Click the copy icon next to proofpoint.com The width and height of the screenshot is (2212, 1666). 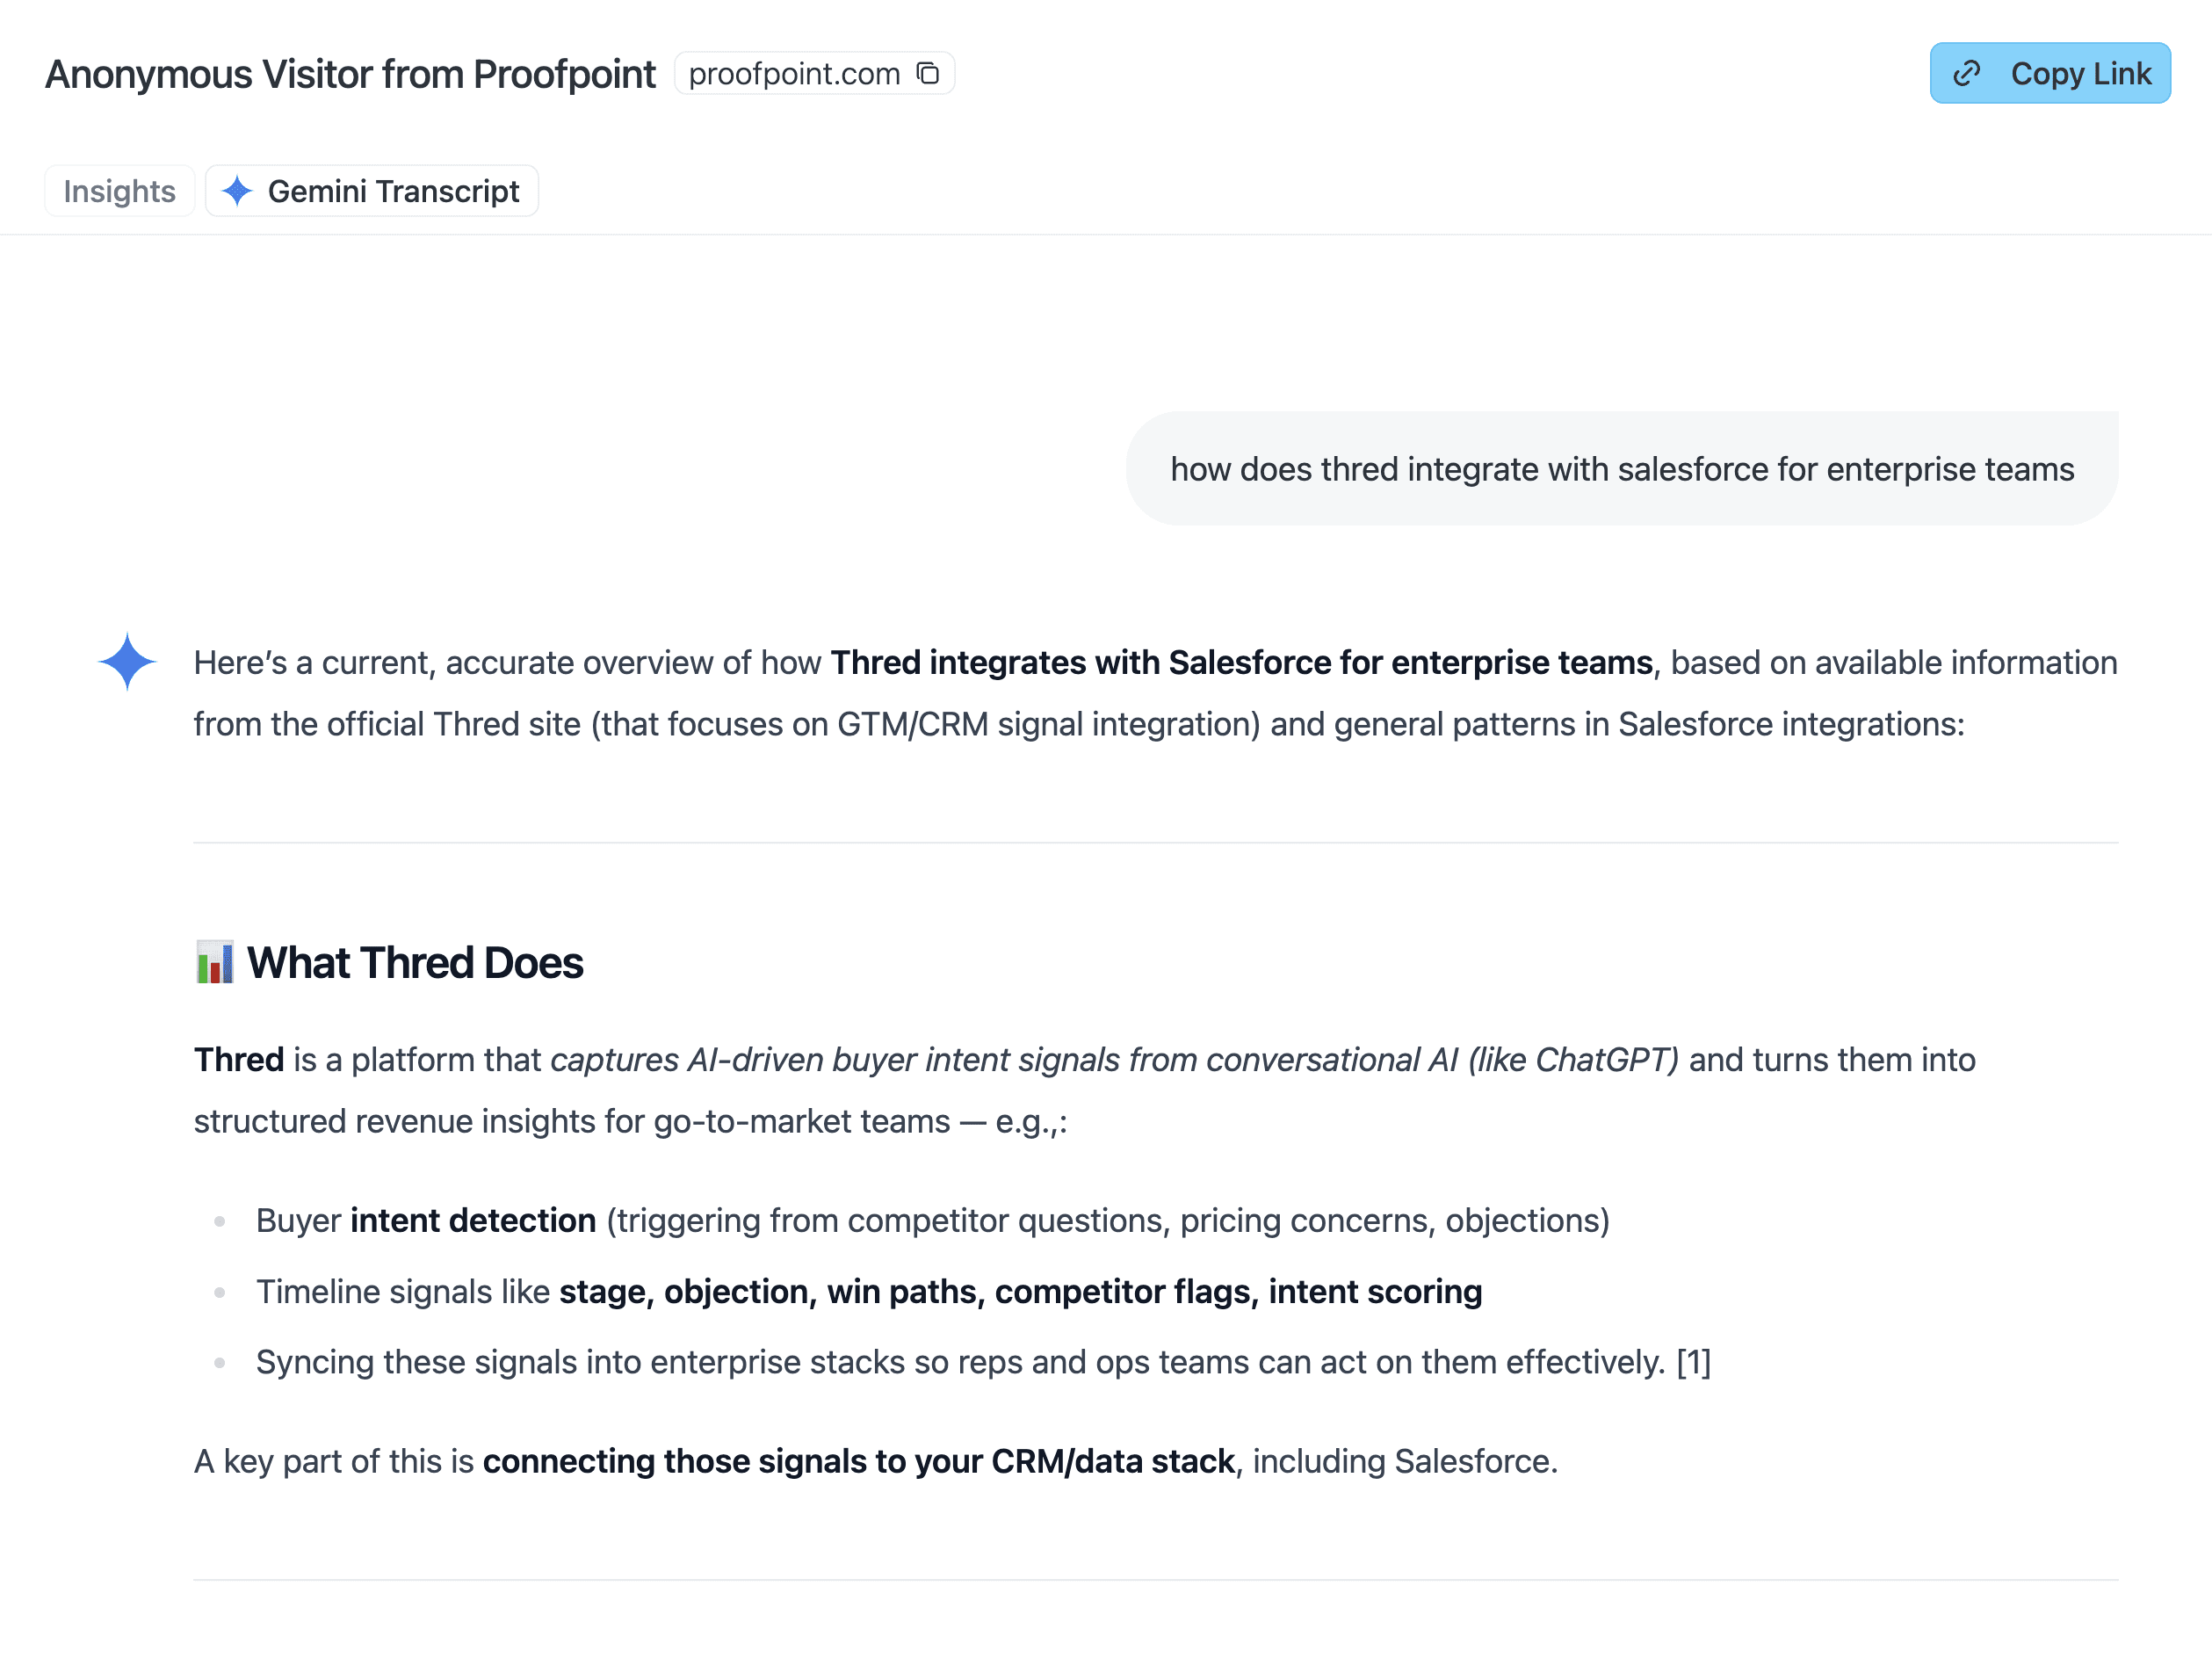pyautogui.click(x=928, y=73)
